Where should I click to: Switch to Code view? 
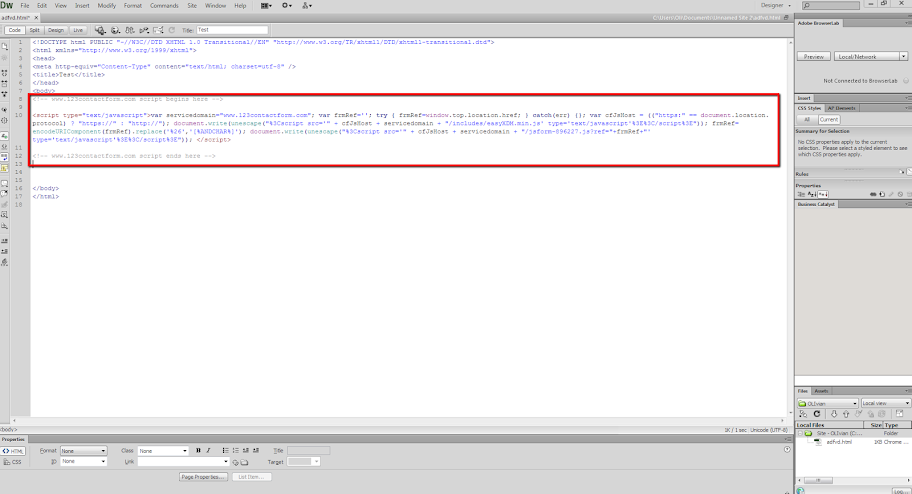click(15, 30)
